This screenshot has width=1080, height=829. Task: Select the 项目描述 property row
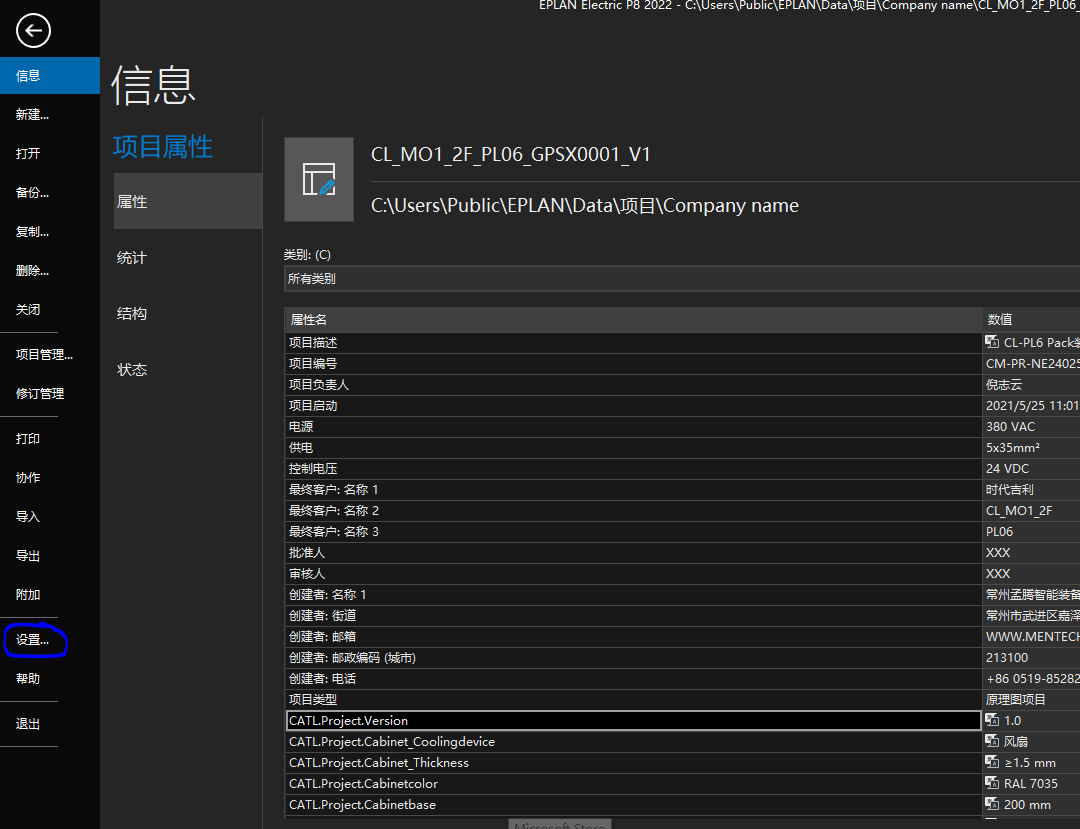pos(634,342)
